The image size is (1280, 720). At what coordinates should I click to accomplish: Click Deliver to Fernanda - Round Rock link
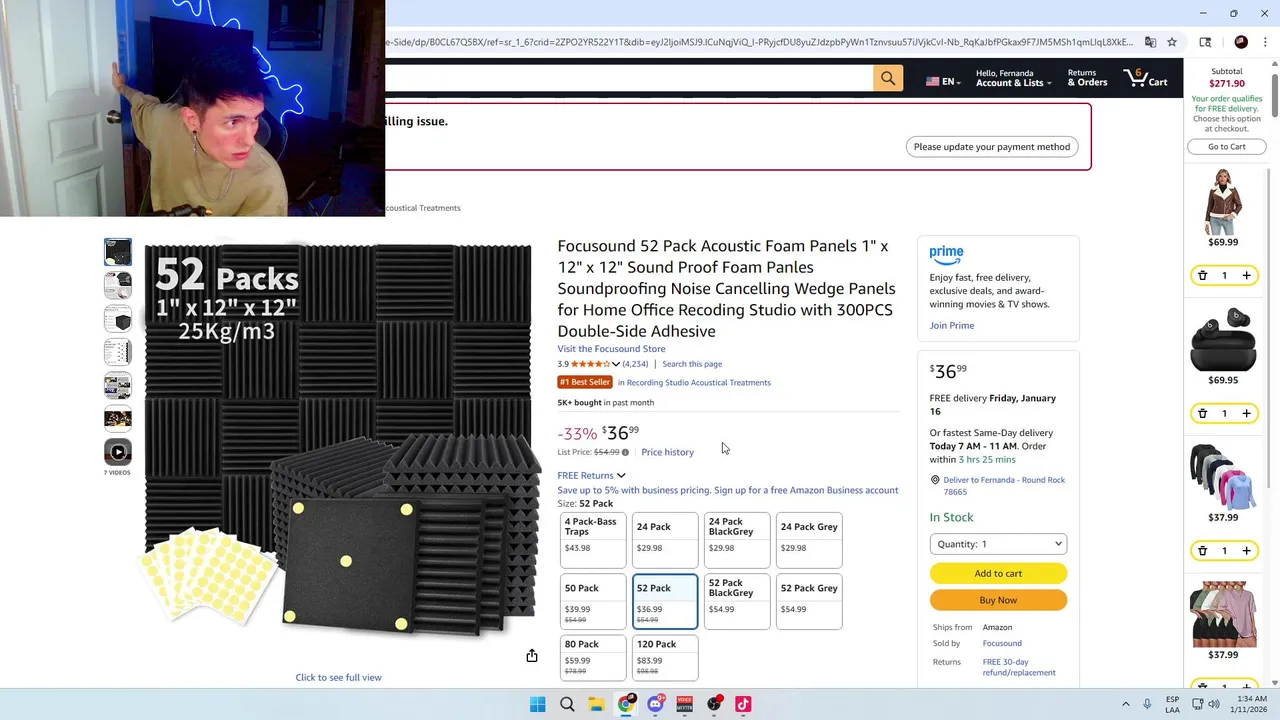[x=1004, y=486]
